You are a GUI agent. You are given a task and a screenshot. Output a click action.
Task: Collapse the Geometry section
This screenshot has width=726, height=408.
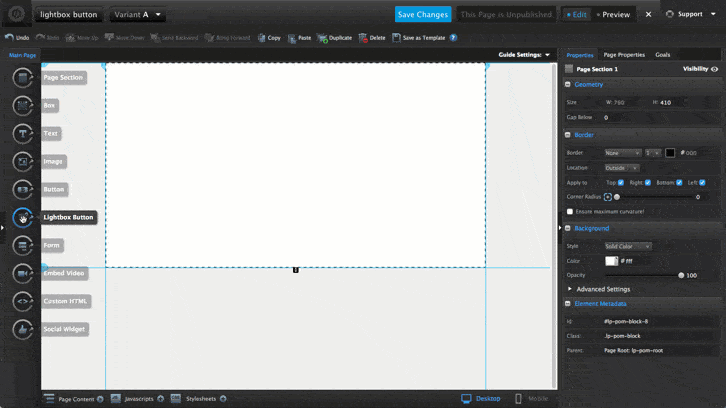pyautogui.click(x=568, y=84)
